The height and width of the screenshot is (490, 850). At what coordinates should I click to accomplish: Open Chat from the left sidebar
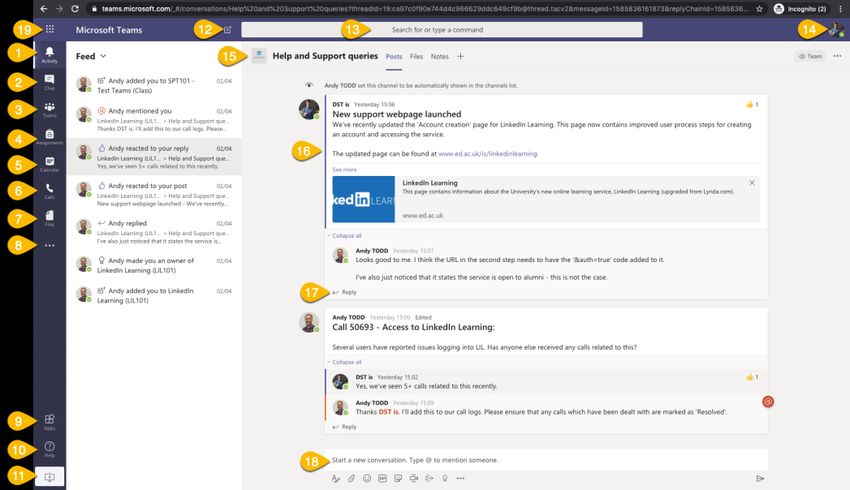click(x=49, y=82)
